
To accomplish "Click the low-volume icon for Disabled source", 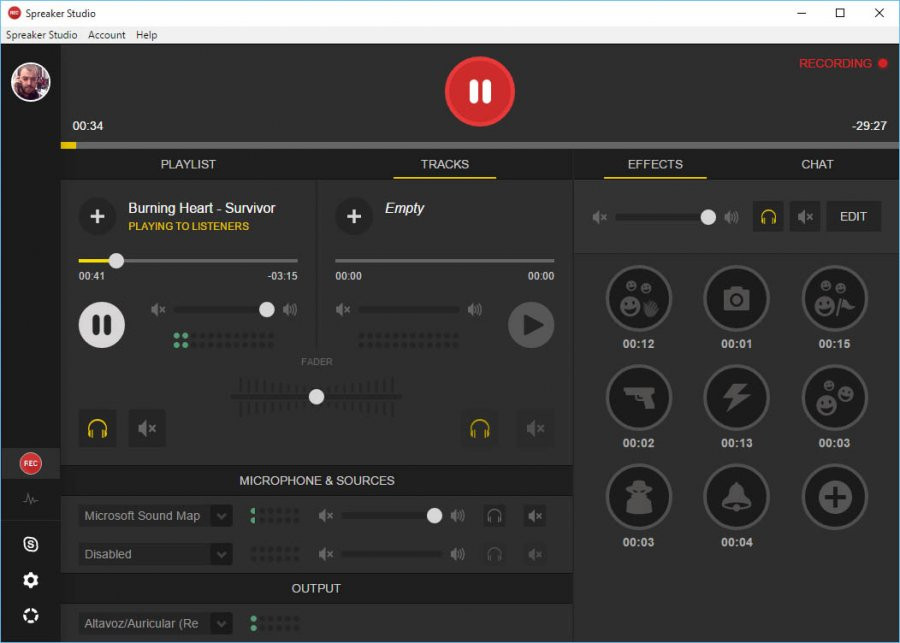I will (x=326, y=555).
